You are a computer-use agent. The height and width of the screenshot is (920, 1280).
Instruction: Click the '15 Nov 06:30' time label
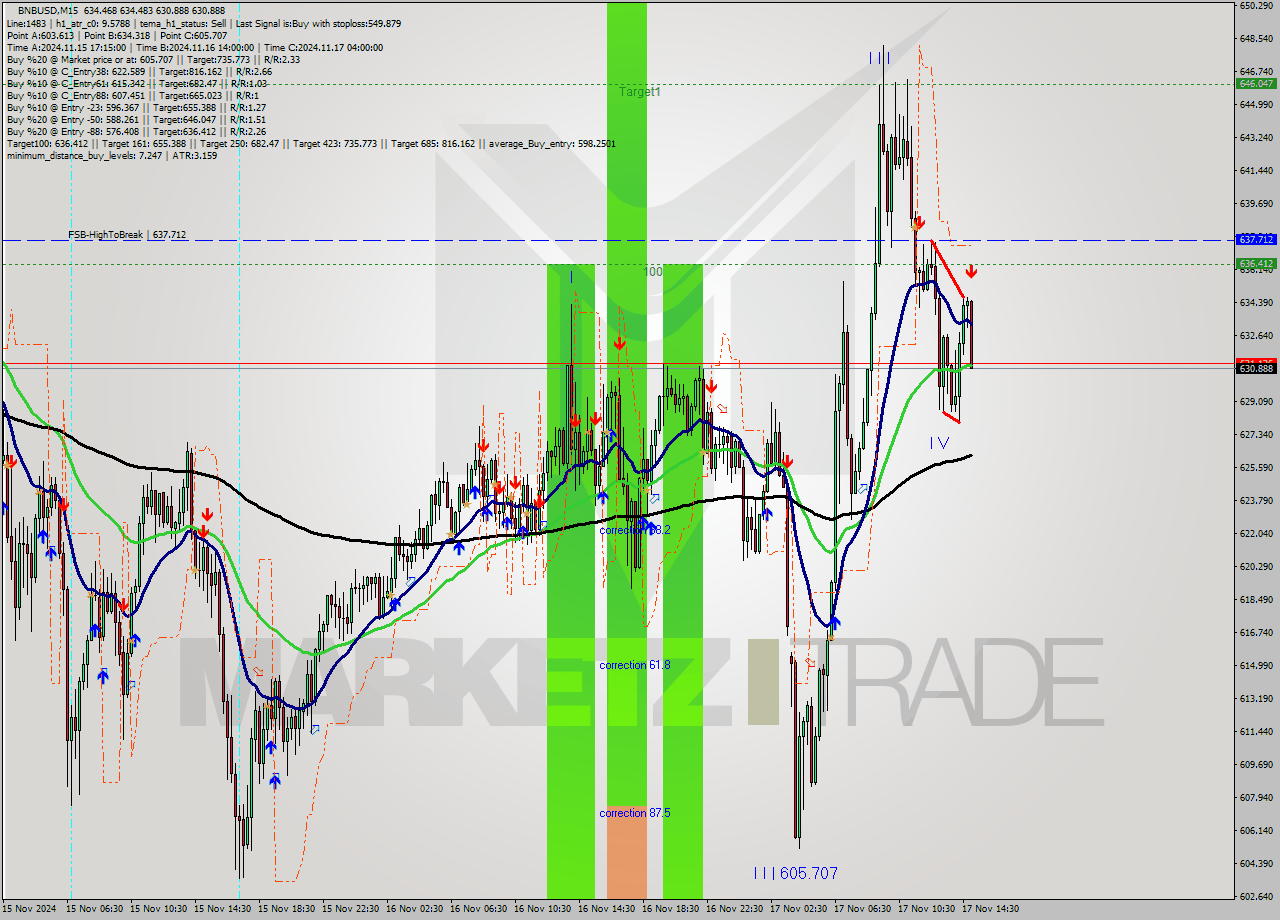click(x=95, y=909)
